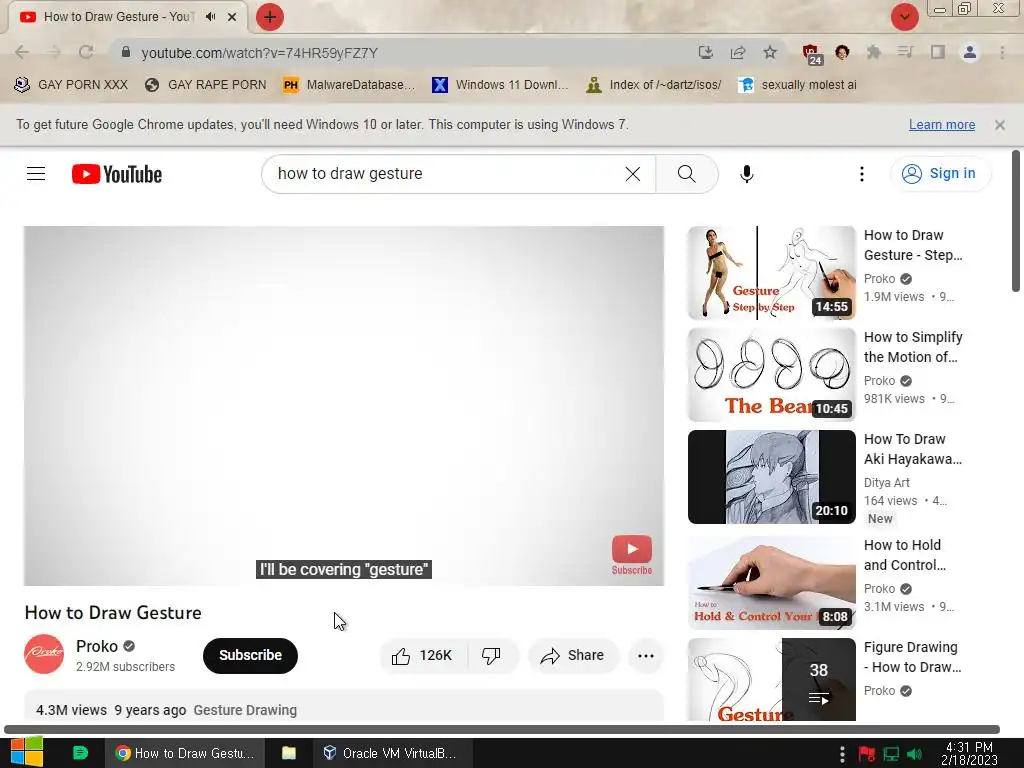Click the address bar URL
Viewport: 1024px width, 768px height.
click(x=259, y=53)
